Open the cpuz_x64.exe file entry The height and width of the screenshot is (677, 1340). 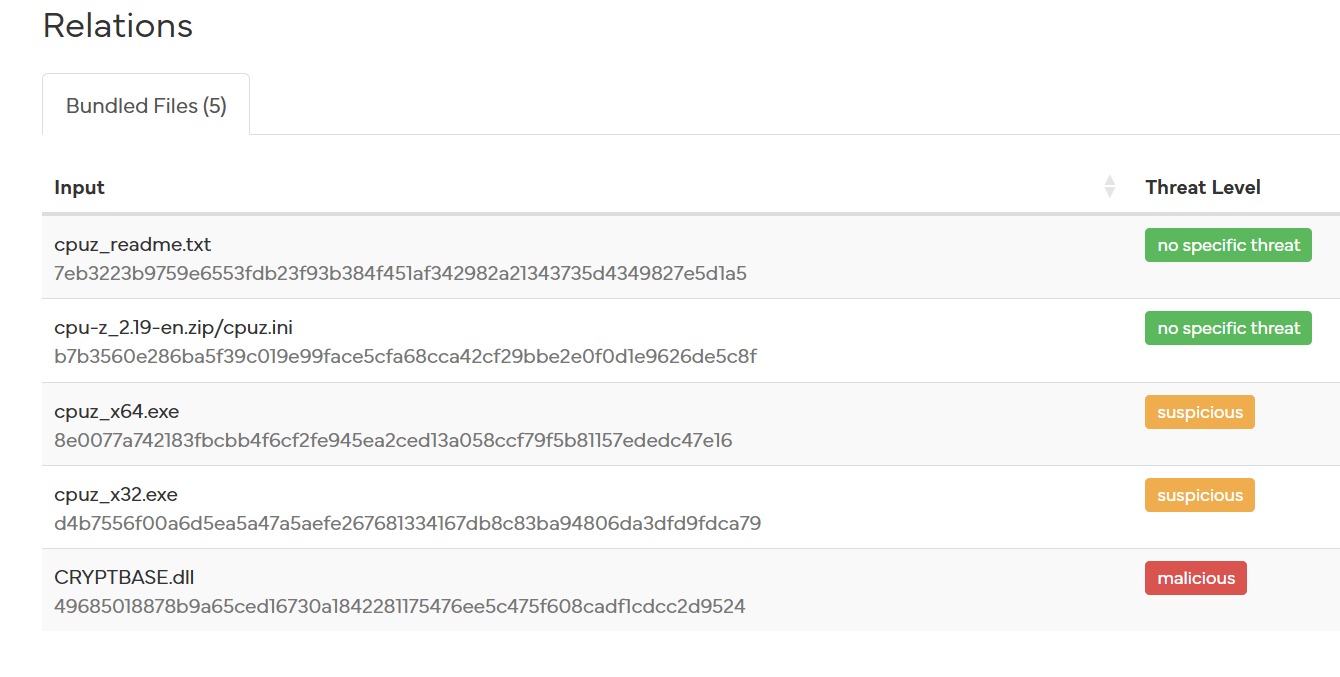point(116,412)
